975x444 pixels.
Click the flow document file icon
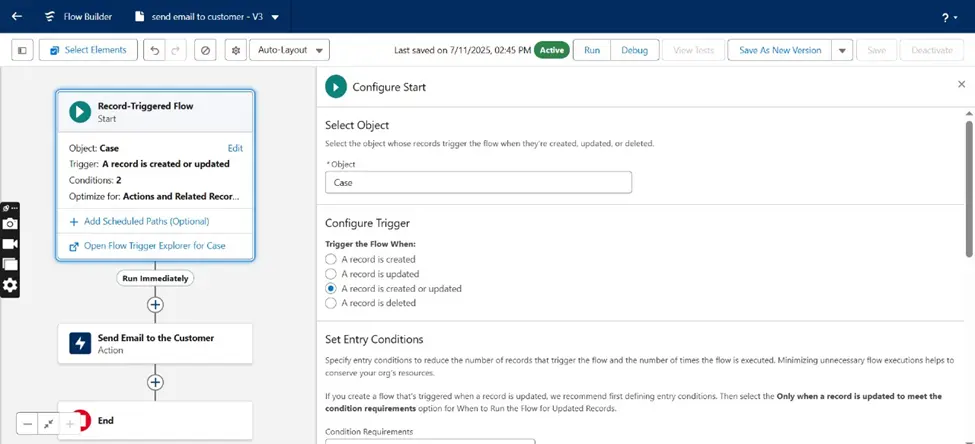pyautogui.click(x=140, y=17)
